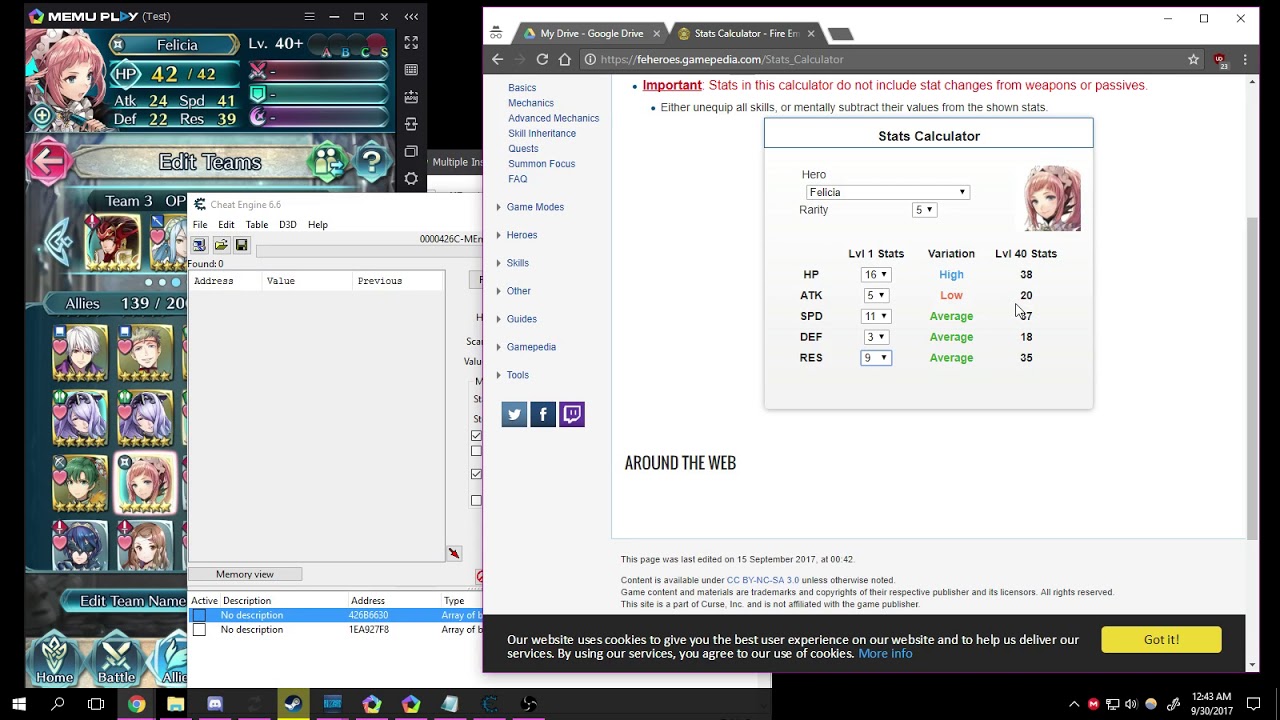Open the ATK level 1 stat dropdown
This screenshot has width=1280, height=720.
pos(876,296)
